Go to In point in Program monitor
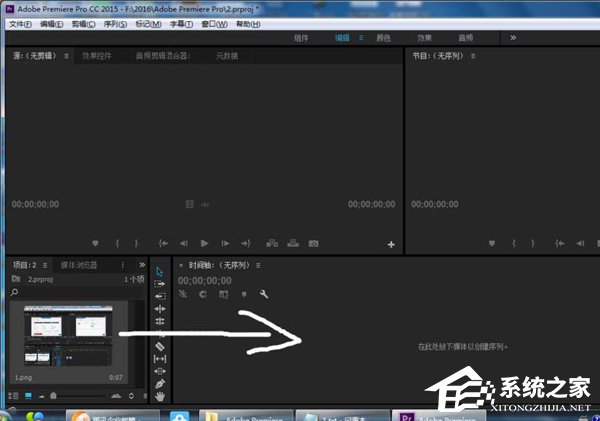 pyautogui.click(x=560, y=243)
